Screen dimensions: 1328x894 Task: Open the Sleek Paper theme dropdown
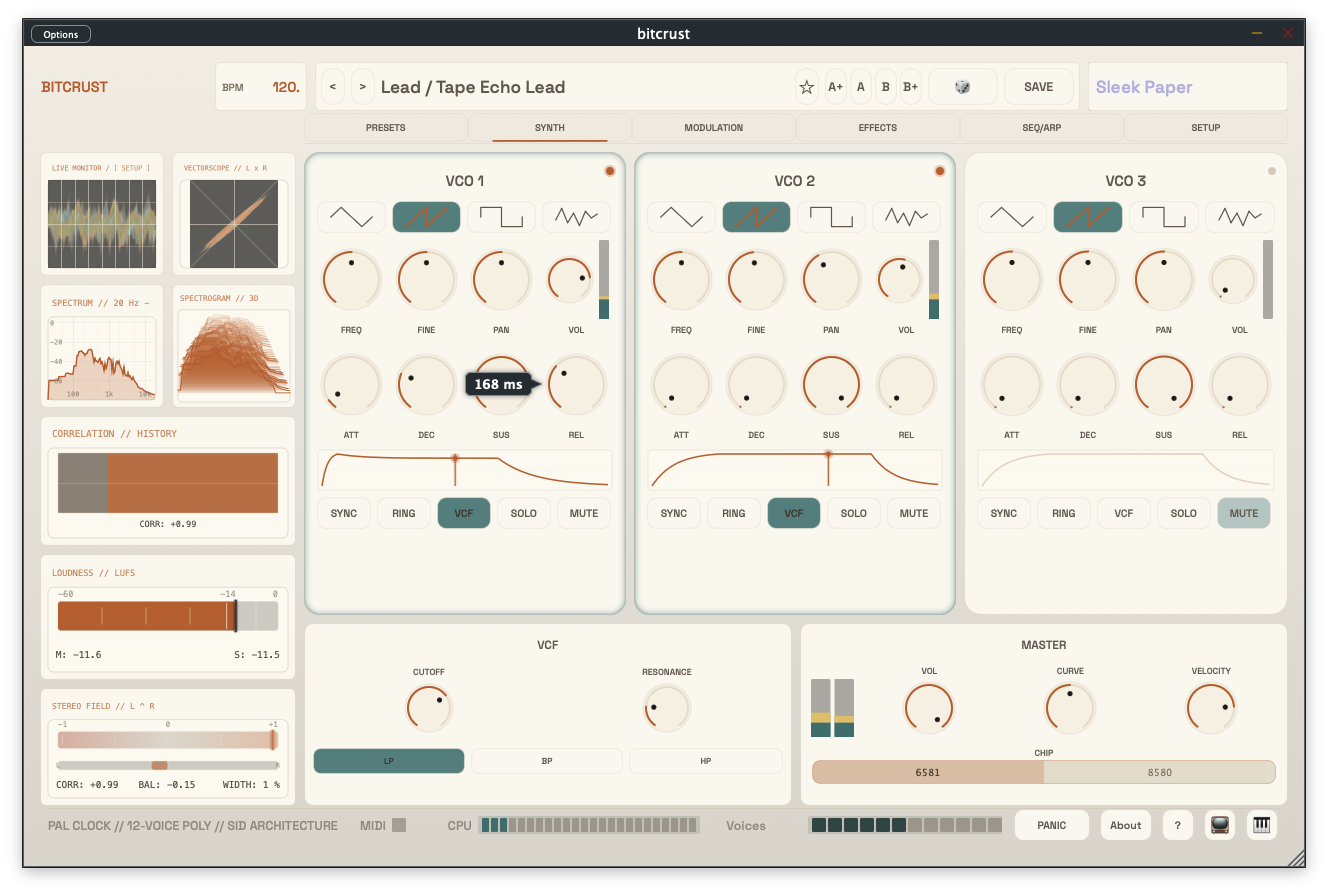[1187, 87]
